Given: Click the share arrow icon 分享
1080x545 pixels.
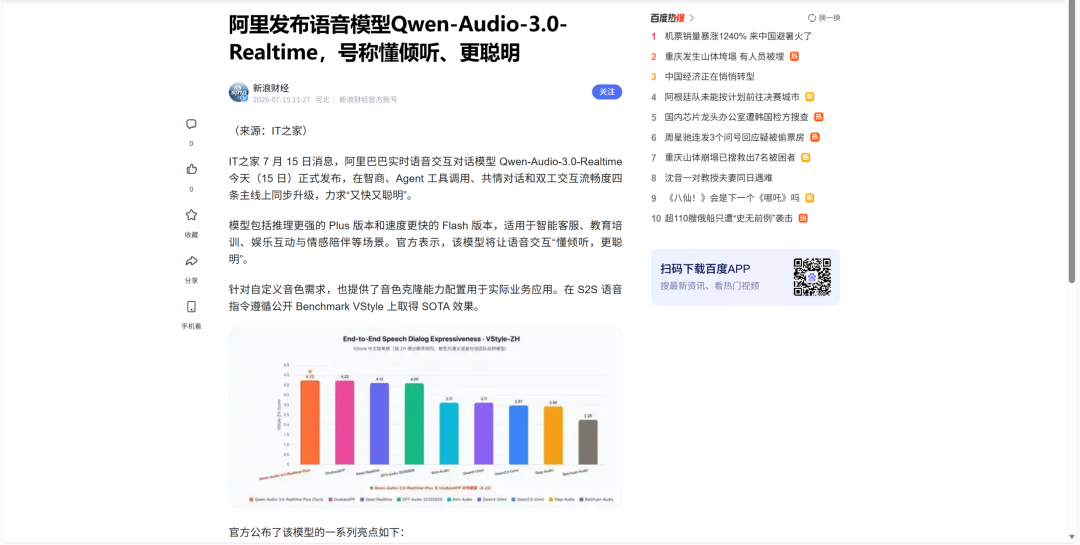Looking at the screenshot, I should 191,260.
